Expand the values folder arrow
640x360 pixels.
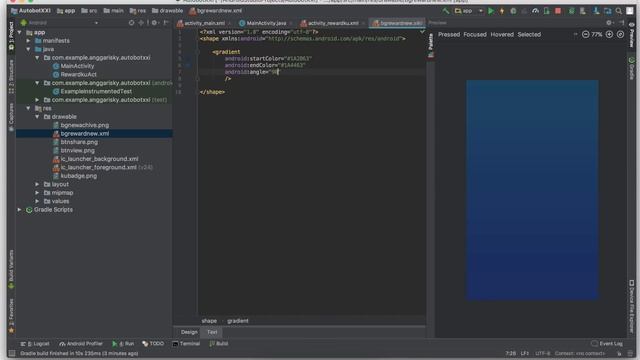click(x=37, y=201)
